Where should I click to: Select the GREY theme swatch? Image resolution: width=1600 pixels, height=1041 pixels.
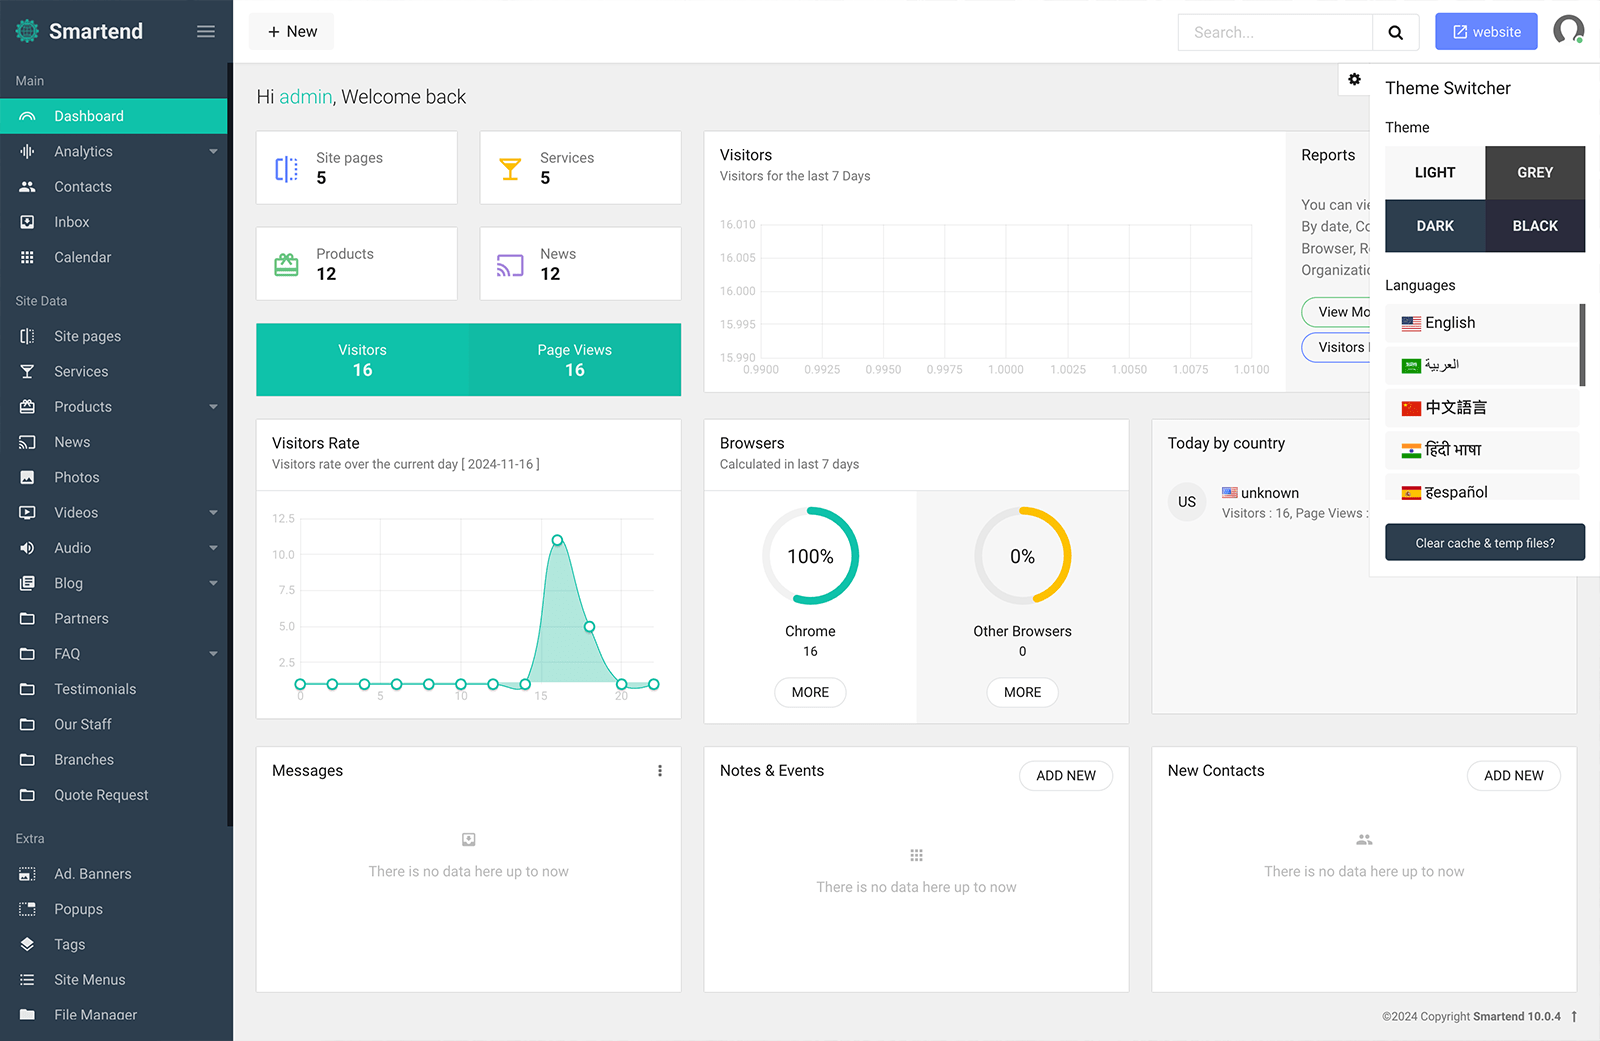click(x=1535, y=173)
